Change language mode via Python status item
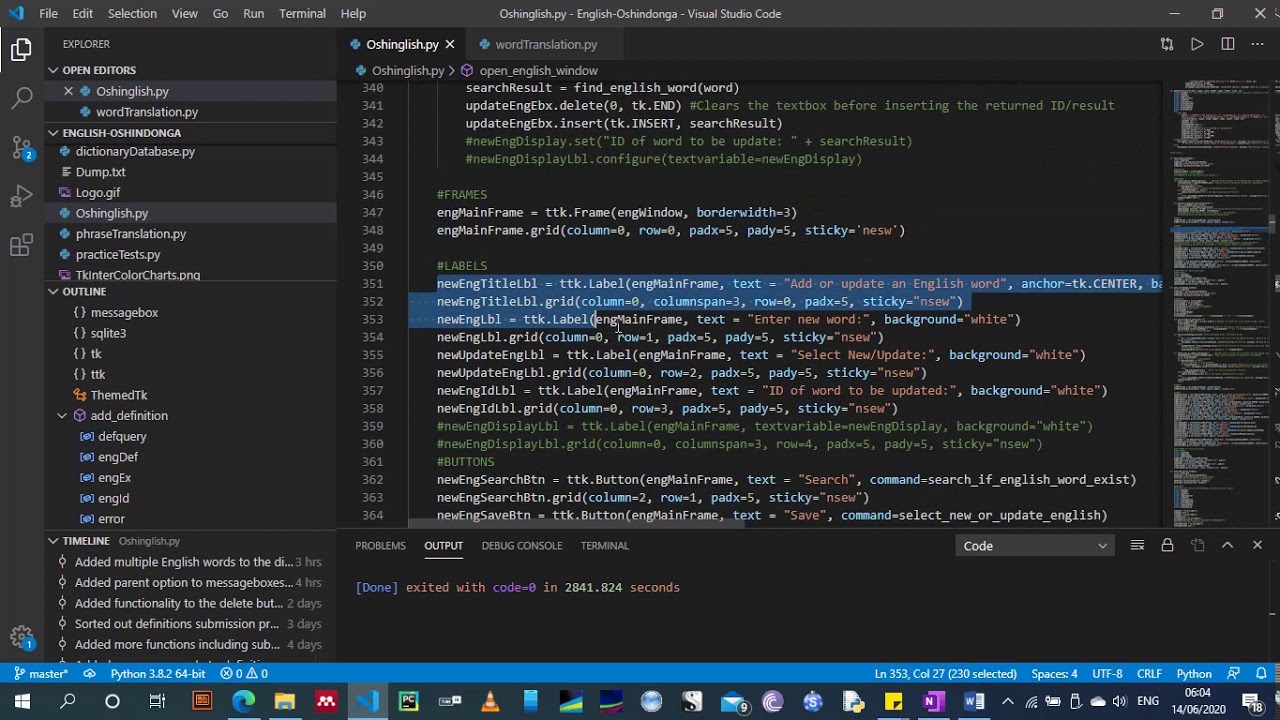Image resolution: width=1280 pixels, height=720 pixels. click(x=1194, y=673)
